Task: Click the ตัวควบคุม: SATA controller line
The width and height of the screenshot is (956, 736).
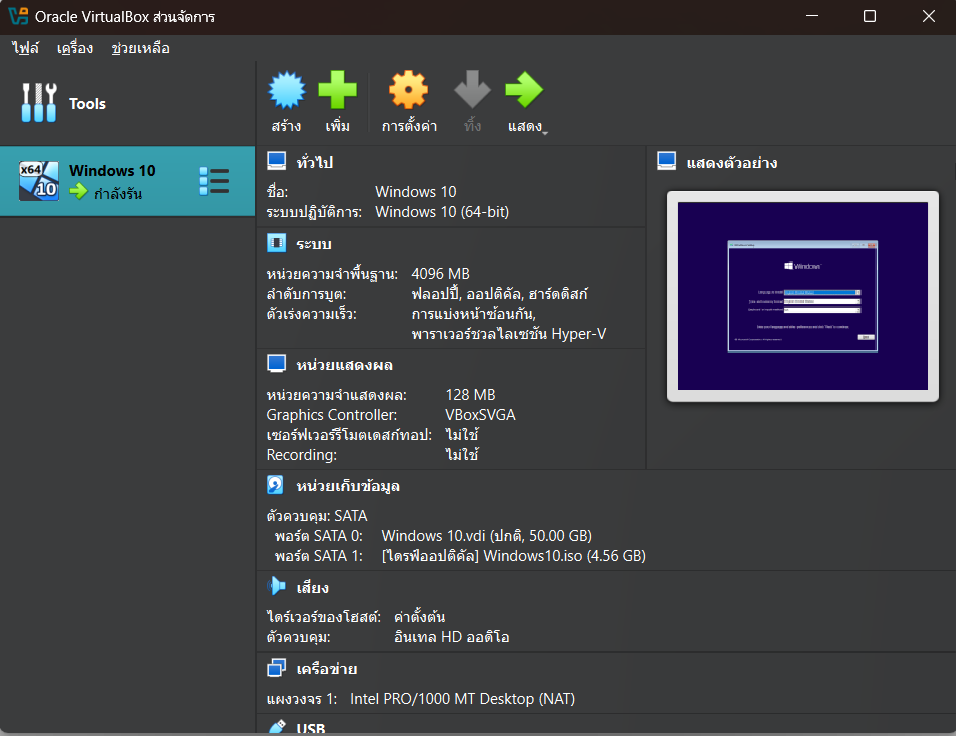Action: click(317, 516)
